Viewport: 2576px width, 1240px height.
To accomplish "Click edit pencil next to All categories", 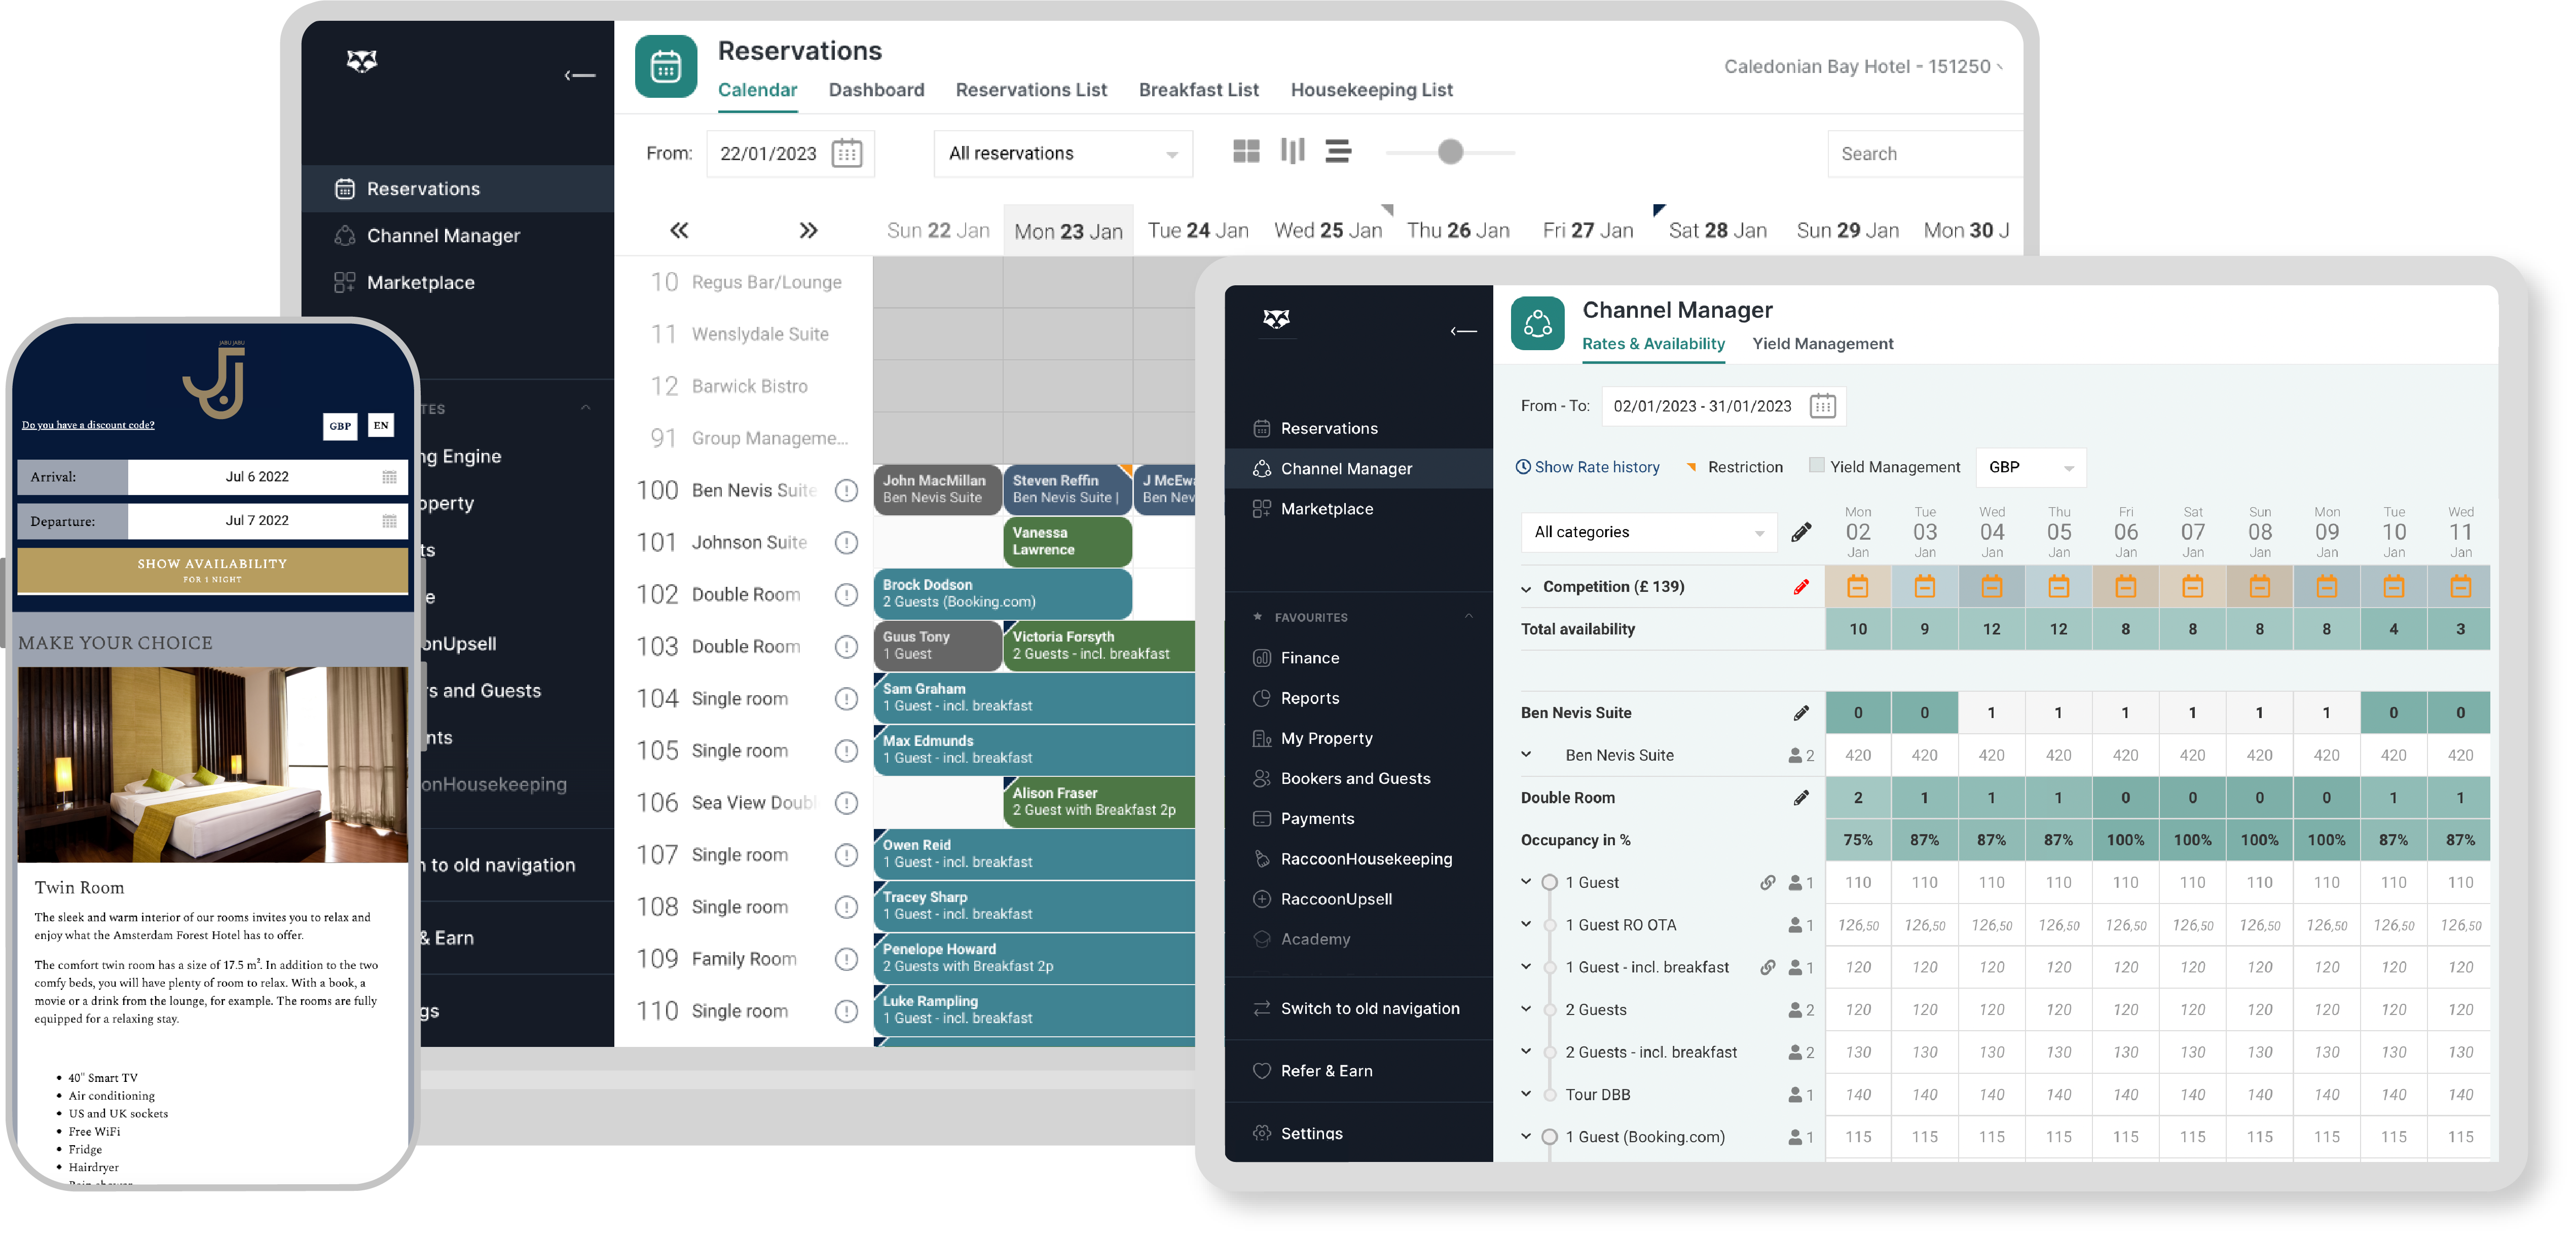I will click(x=1801, y=532).
